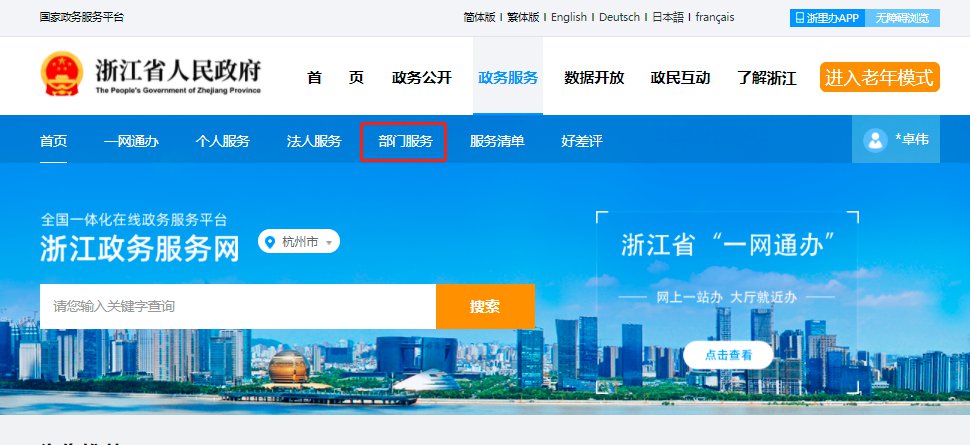Image resolution: width=970 pixels, height=445 pixels.
Task: Click the 浙江省人民政府 title text
Action: click(x=178, y=71)
